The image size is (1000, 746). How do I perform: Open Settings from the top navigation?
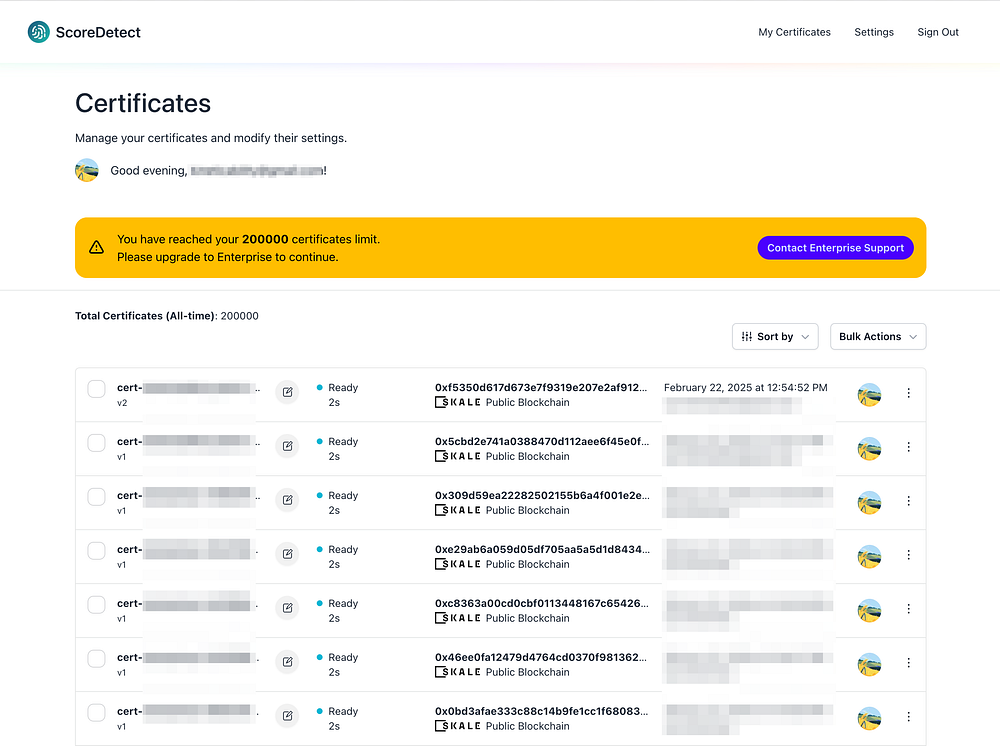click(873, 32)
